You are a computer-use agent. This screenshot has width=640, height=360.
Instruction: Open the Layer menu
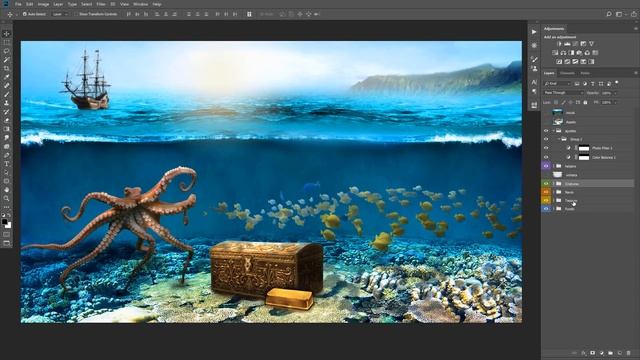point(58,4)
